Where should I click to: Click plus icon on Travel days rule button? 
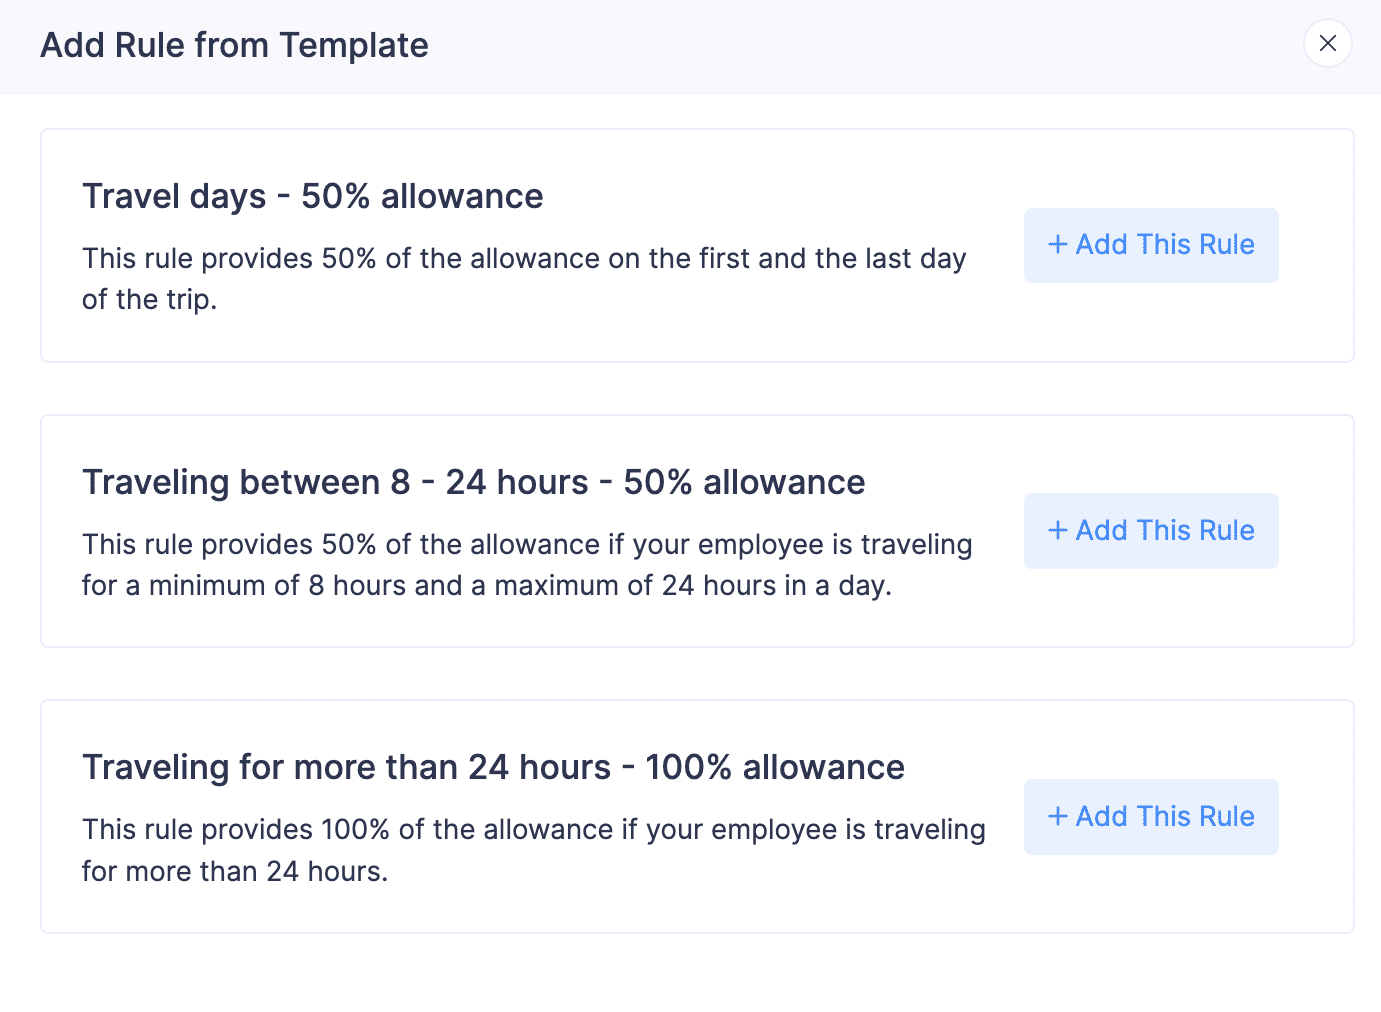[x=1058, y=245]
